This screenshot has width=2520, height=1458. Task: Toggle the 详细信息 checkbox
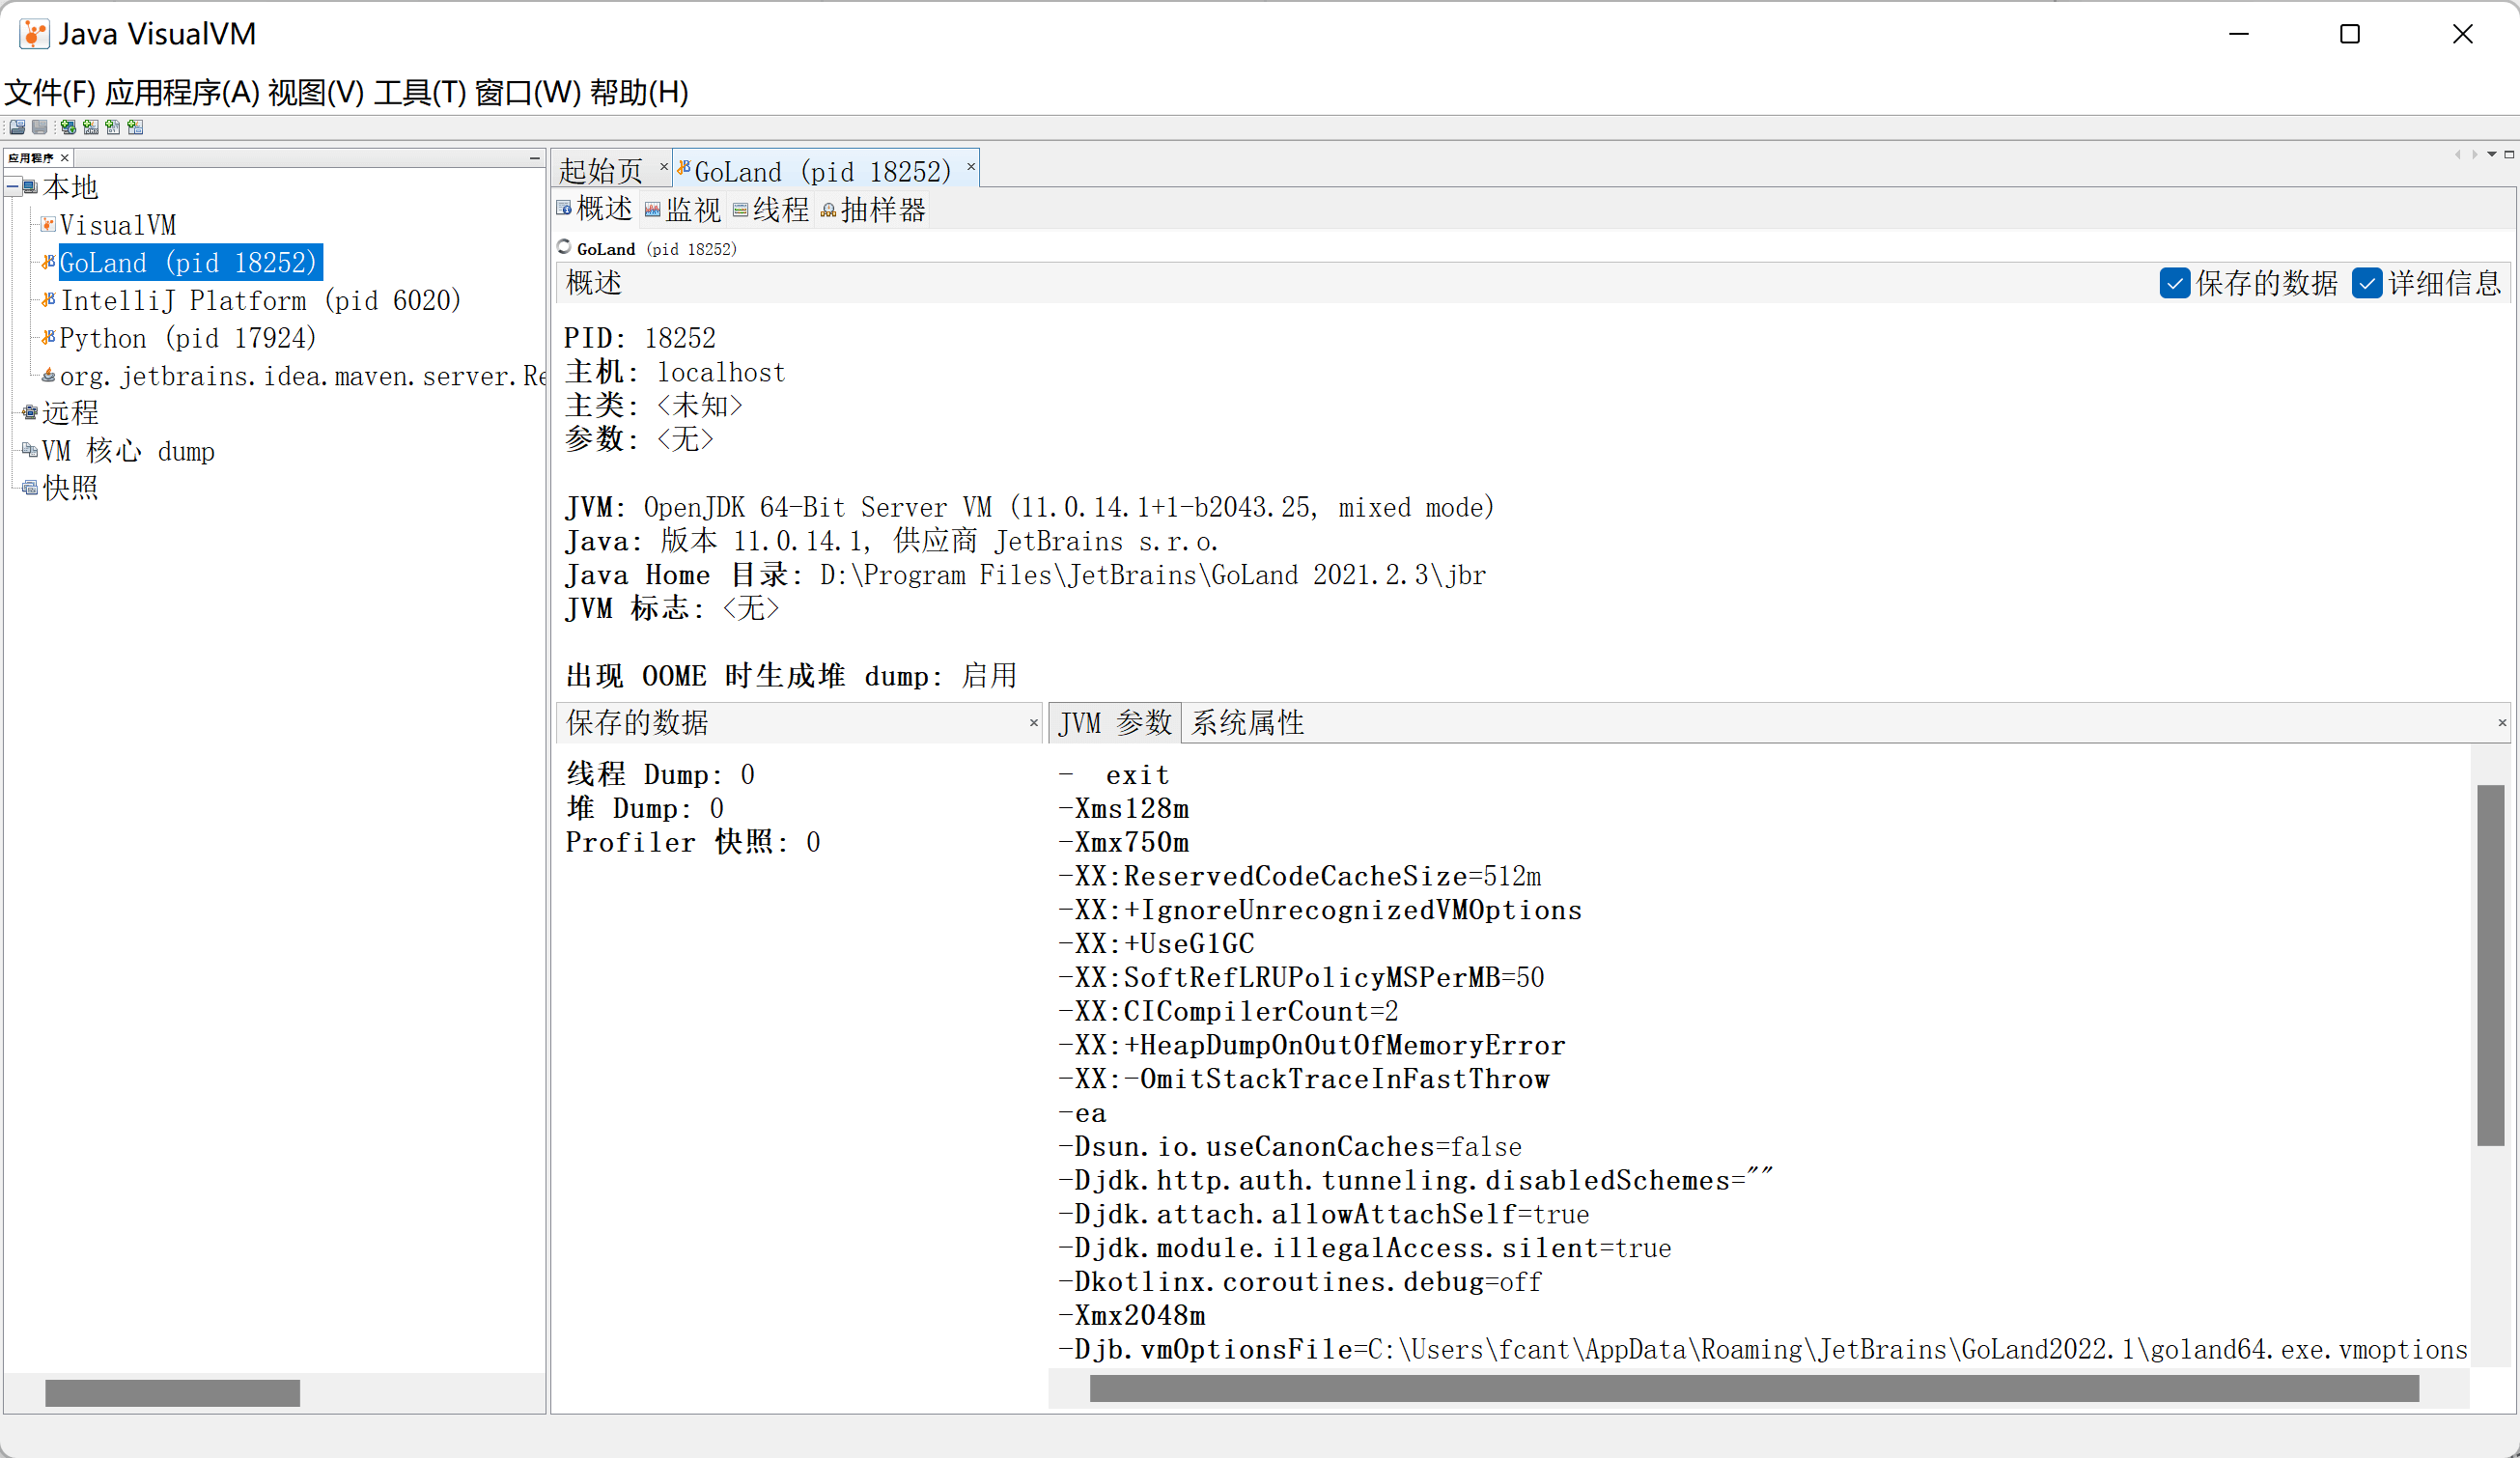[2367, 283]
